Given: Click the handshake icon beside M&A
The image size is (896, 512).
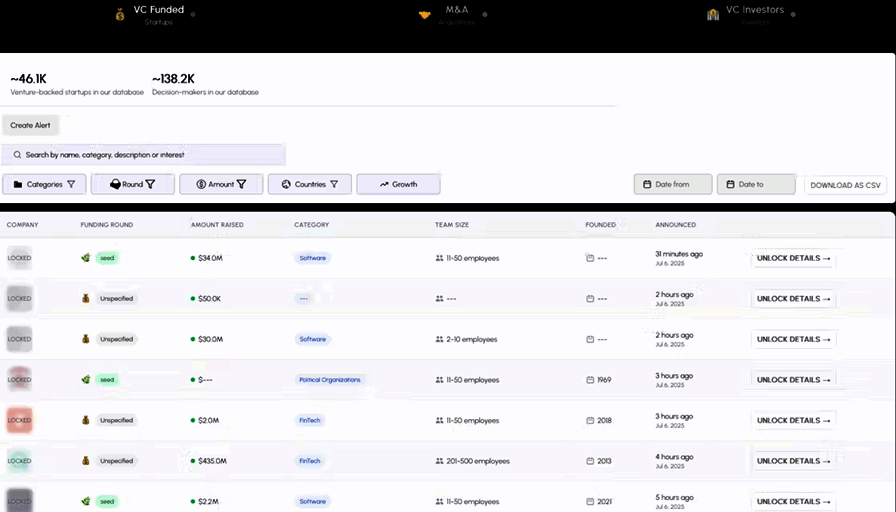Looking at the screenshot, I should (425, 15).
